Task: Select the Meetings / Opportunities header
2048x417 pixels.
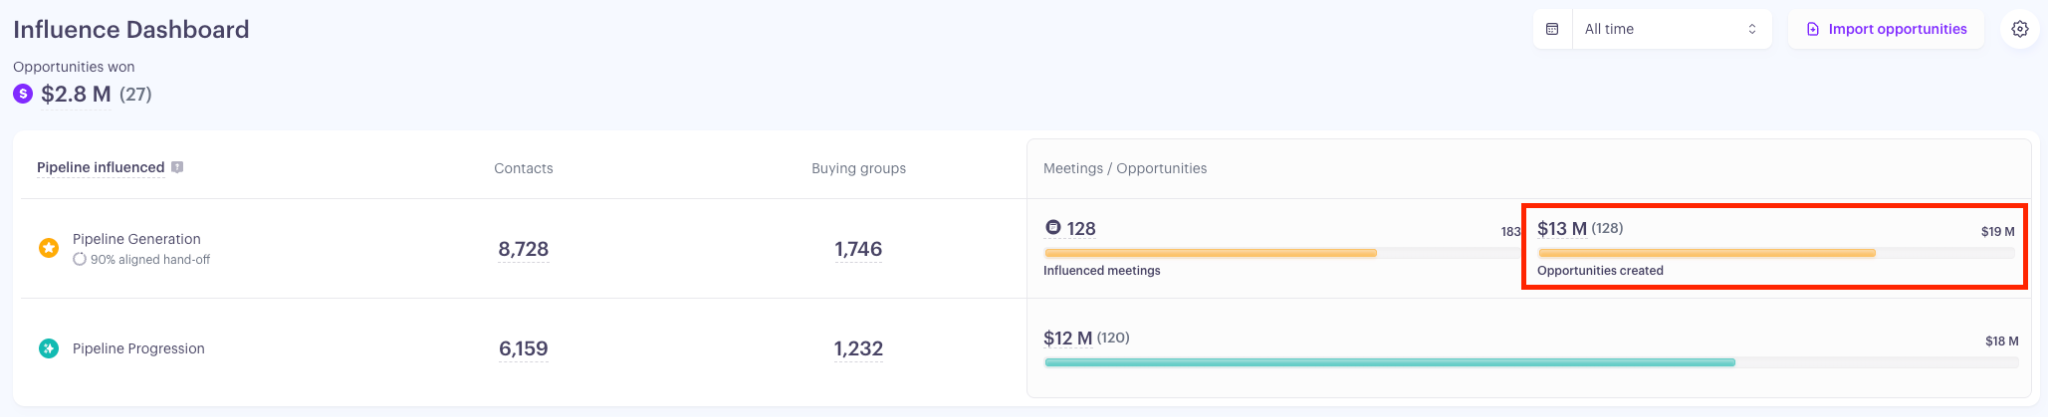Action: pos(1125,168)
